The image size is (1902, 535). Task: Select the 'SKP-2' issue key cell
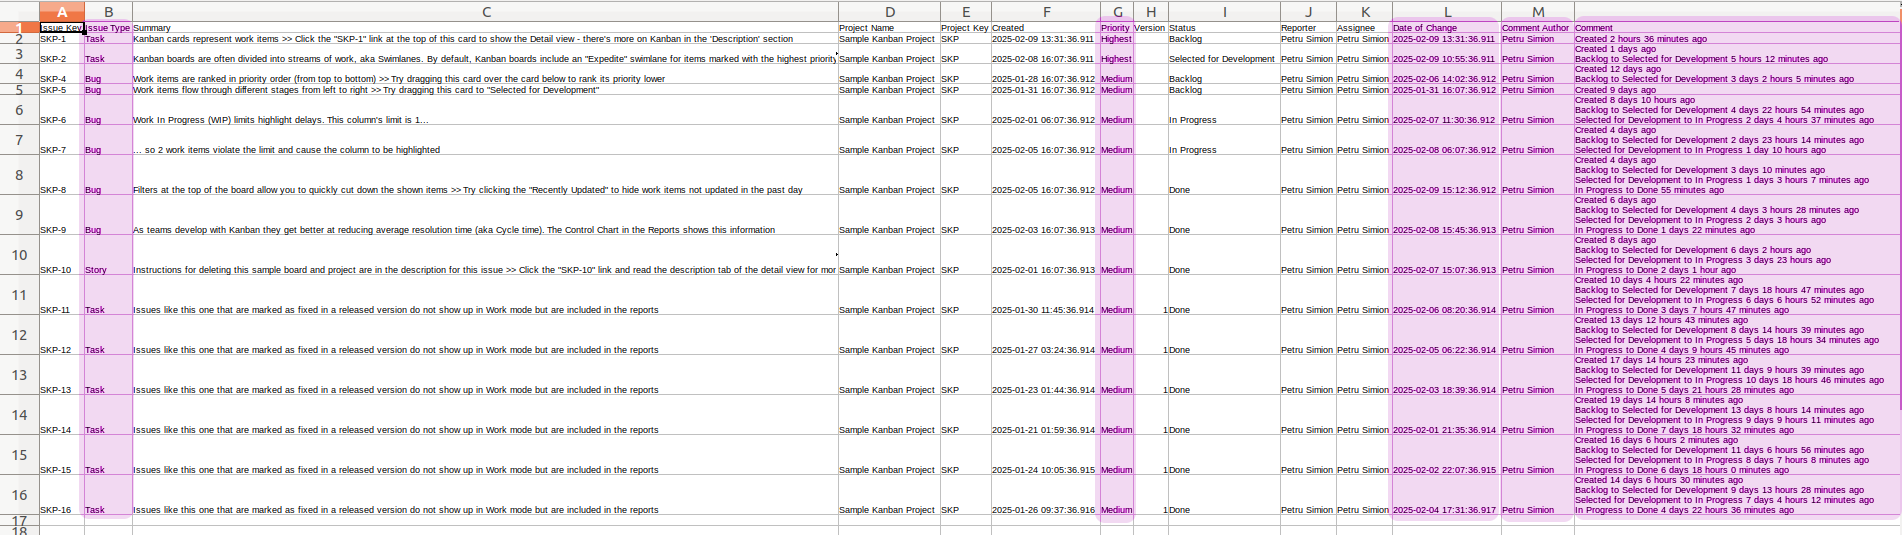click(62, 54)
